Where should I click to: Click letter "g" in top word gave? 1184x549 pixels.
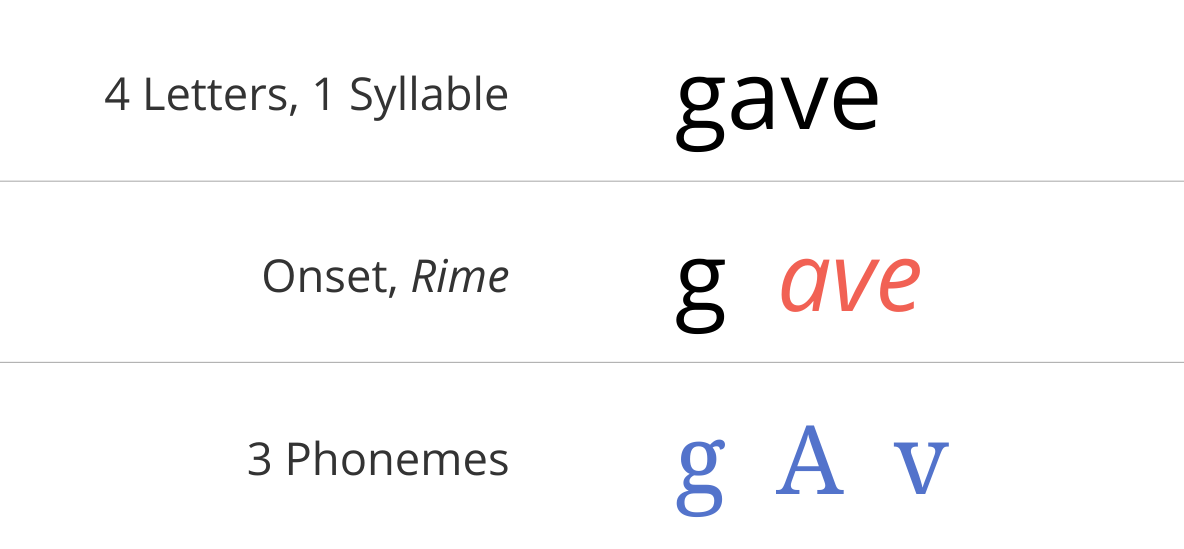click(x=700, y=112)
